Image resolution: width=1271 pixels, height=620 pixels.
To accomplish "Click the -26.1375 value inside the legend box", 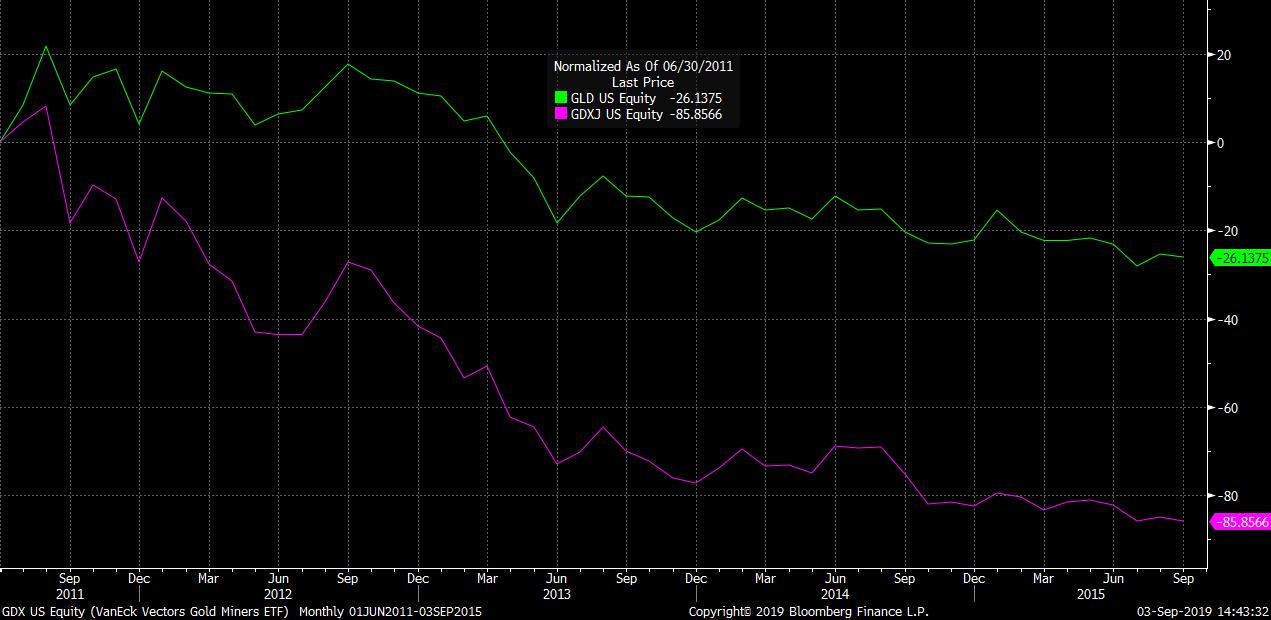I will [697, 98].
